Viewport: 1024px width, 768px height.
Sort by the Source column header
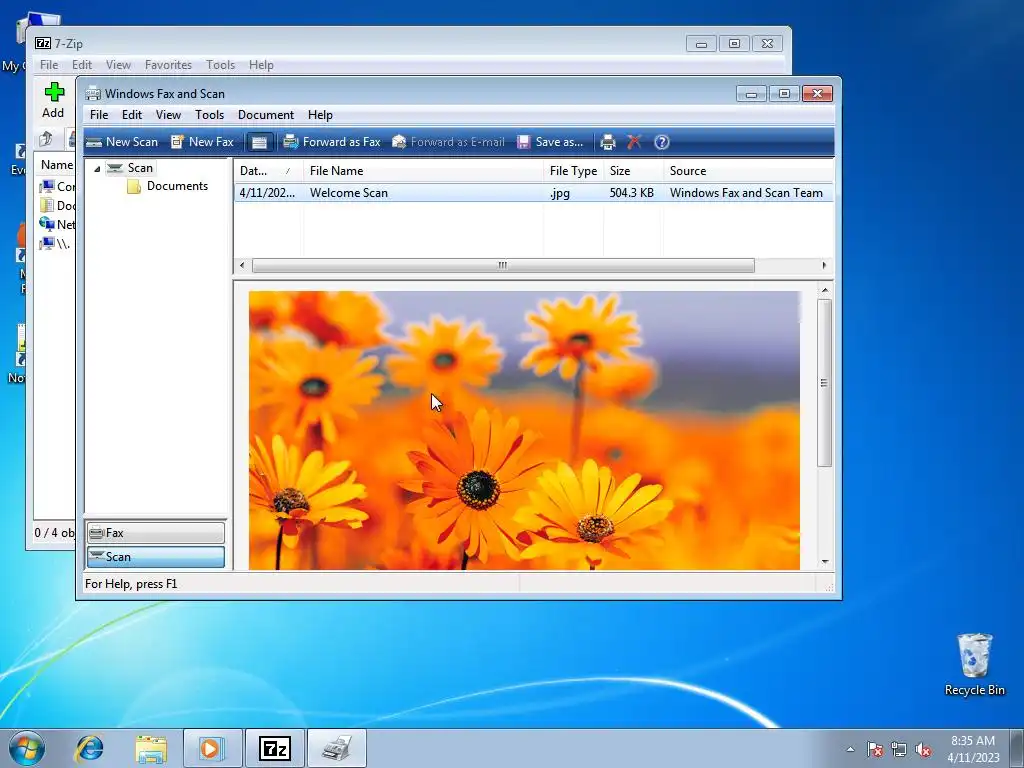pyautogui.click(x=749, y=171)
